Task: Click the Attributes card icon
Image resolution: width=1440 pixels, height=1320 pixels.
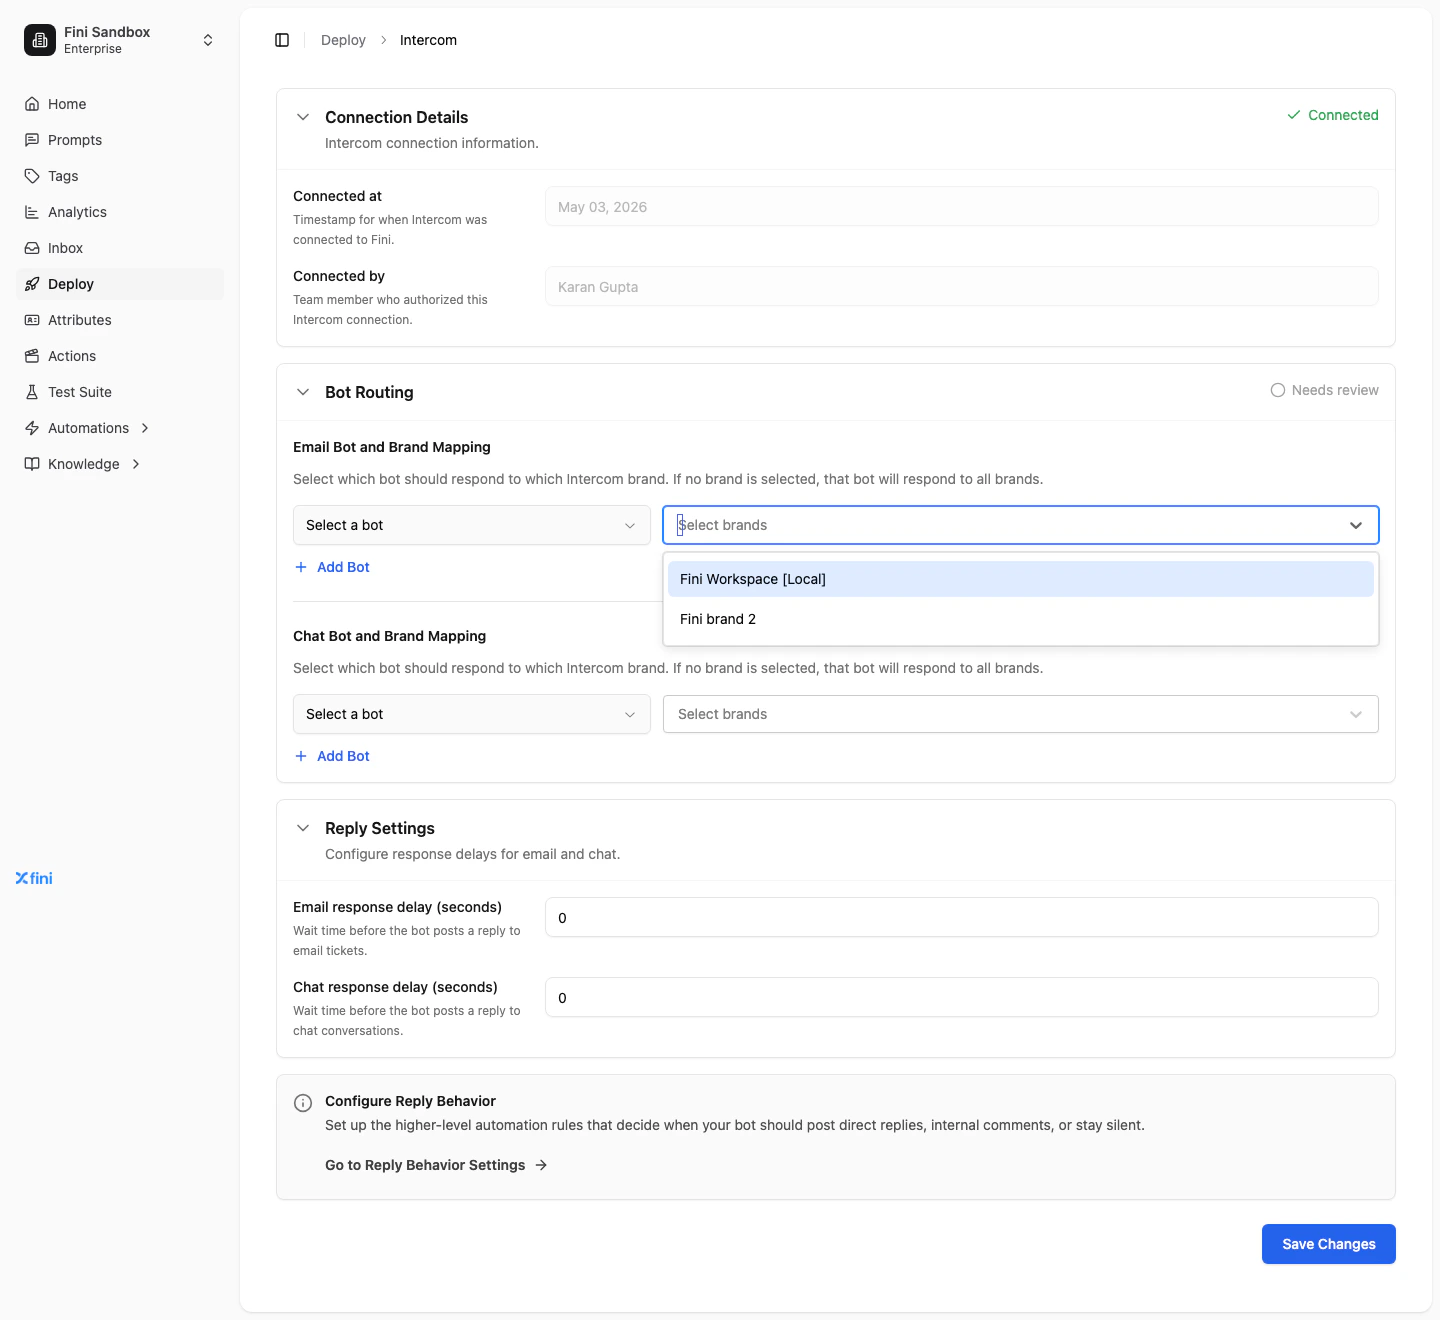Action: pos(32,320)
